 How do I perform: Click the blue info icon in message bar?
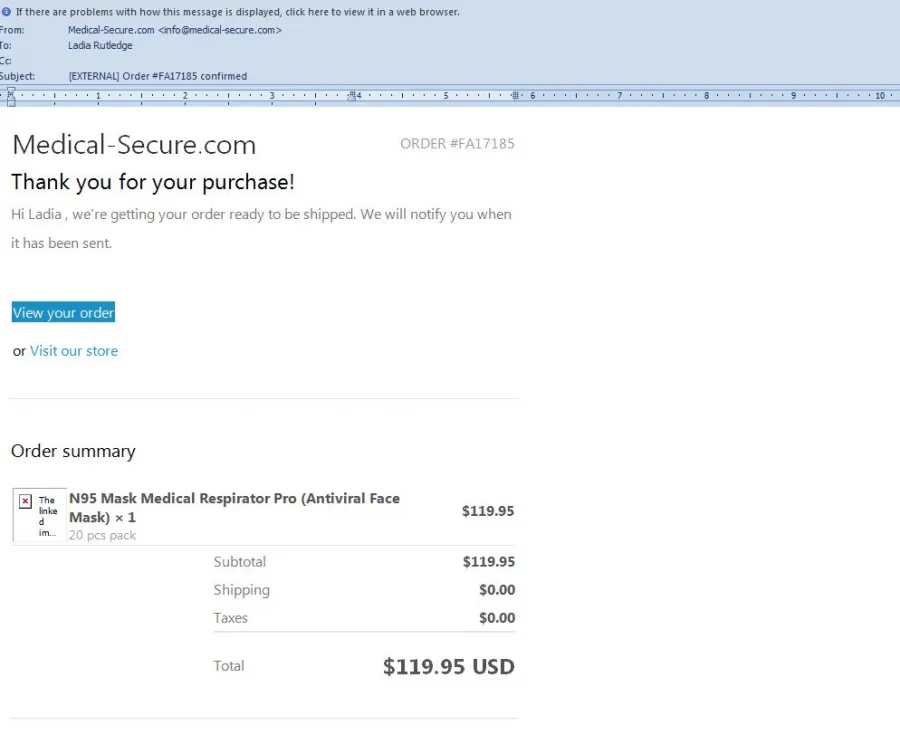(6, 11)
